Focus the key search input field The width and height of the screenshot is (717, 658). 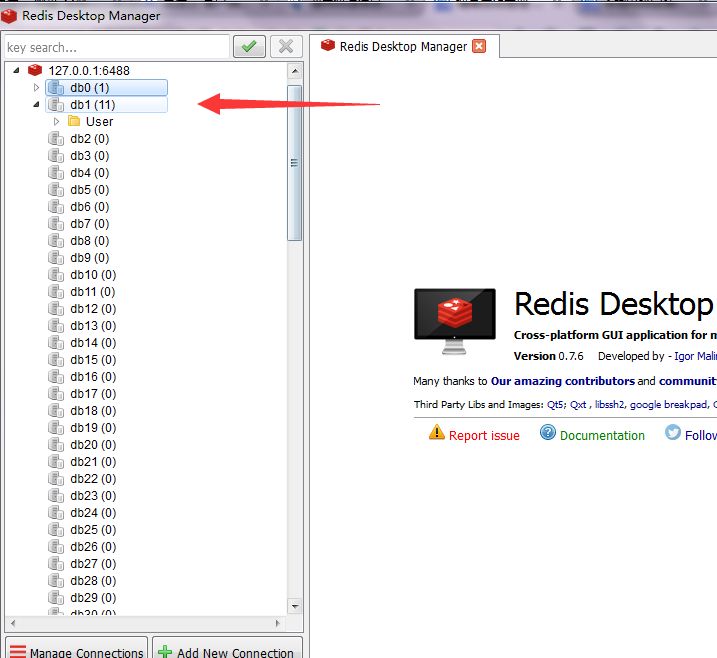click(117, 47)
